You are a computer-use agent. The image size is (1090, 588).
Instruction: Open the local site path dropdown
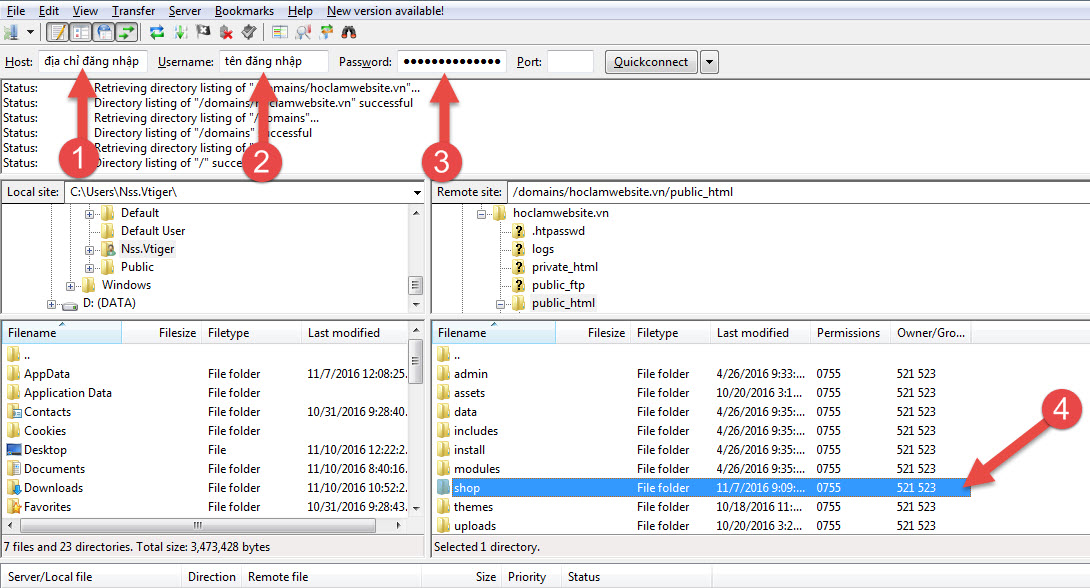(417, 191)
